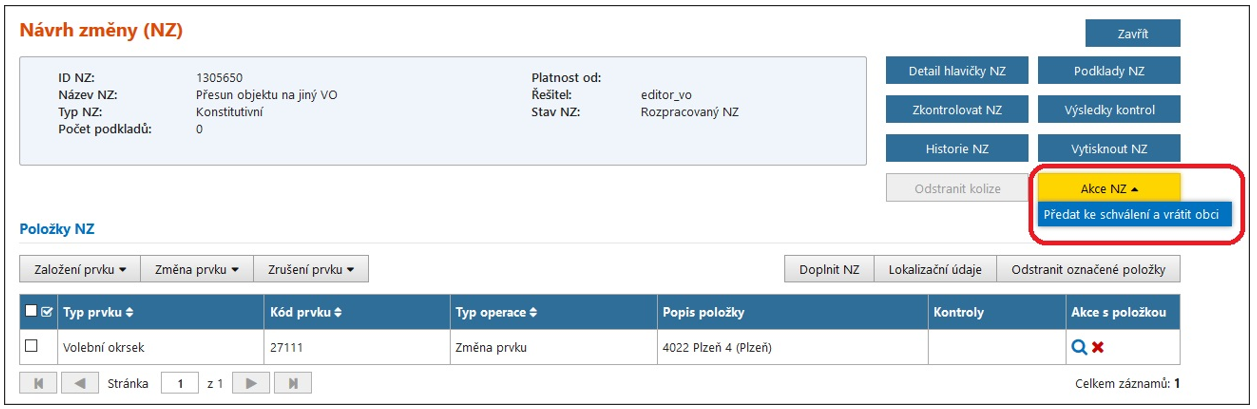The height and width of the screenshot is (409, 1257).
Task: Tick the Volební okrsek row checkbox
Action: (31, 346)
